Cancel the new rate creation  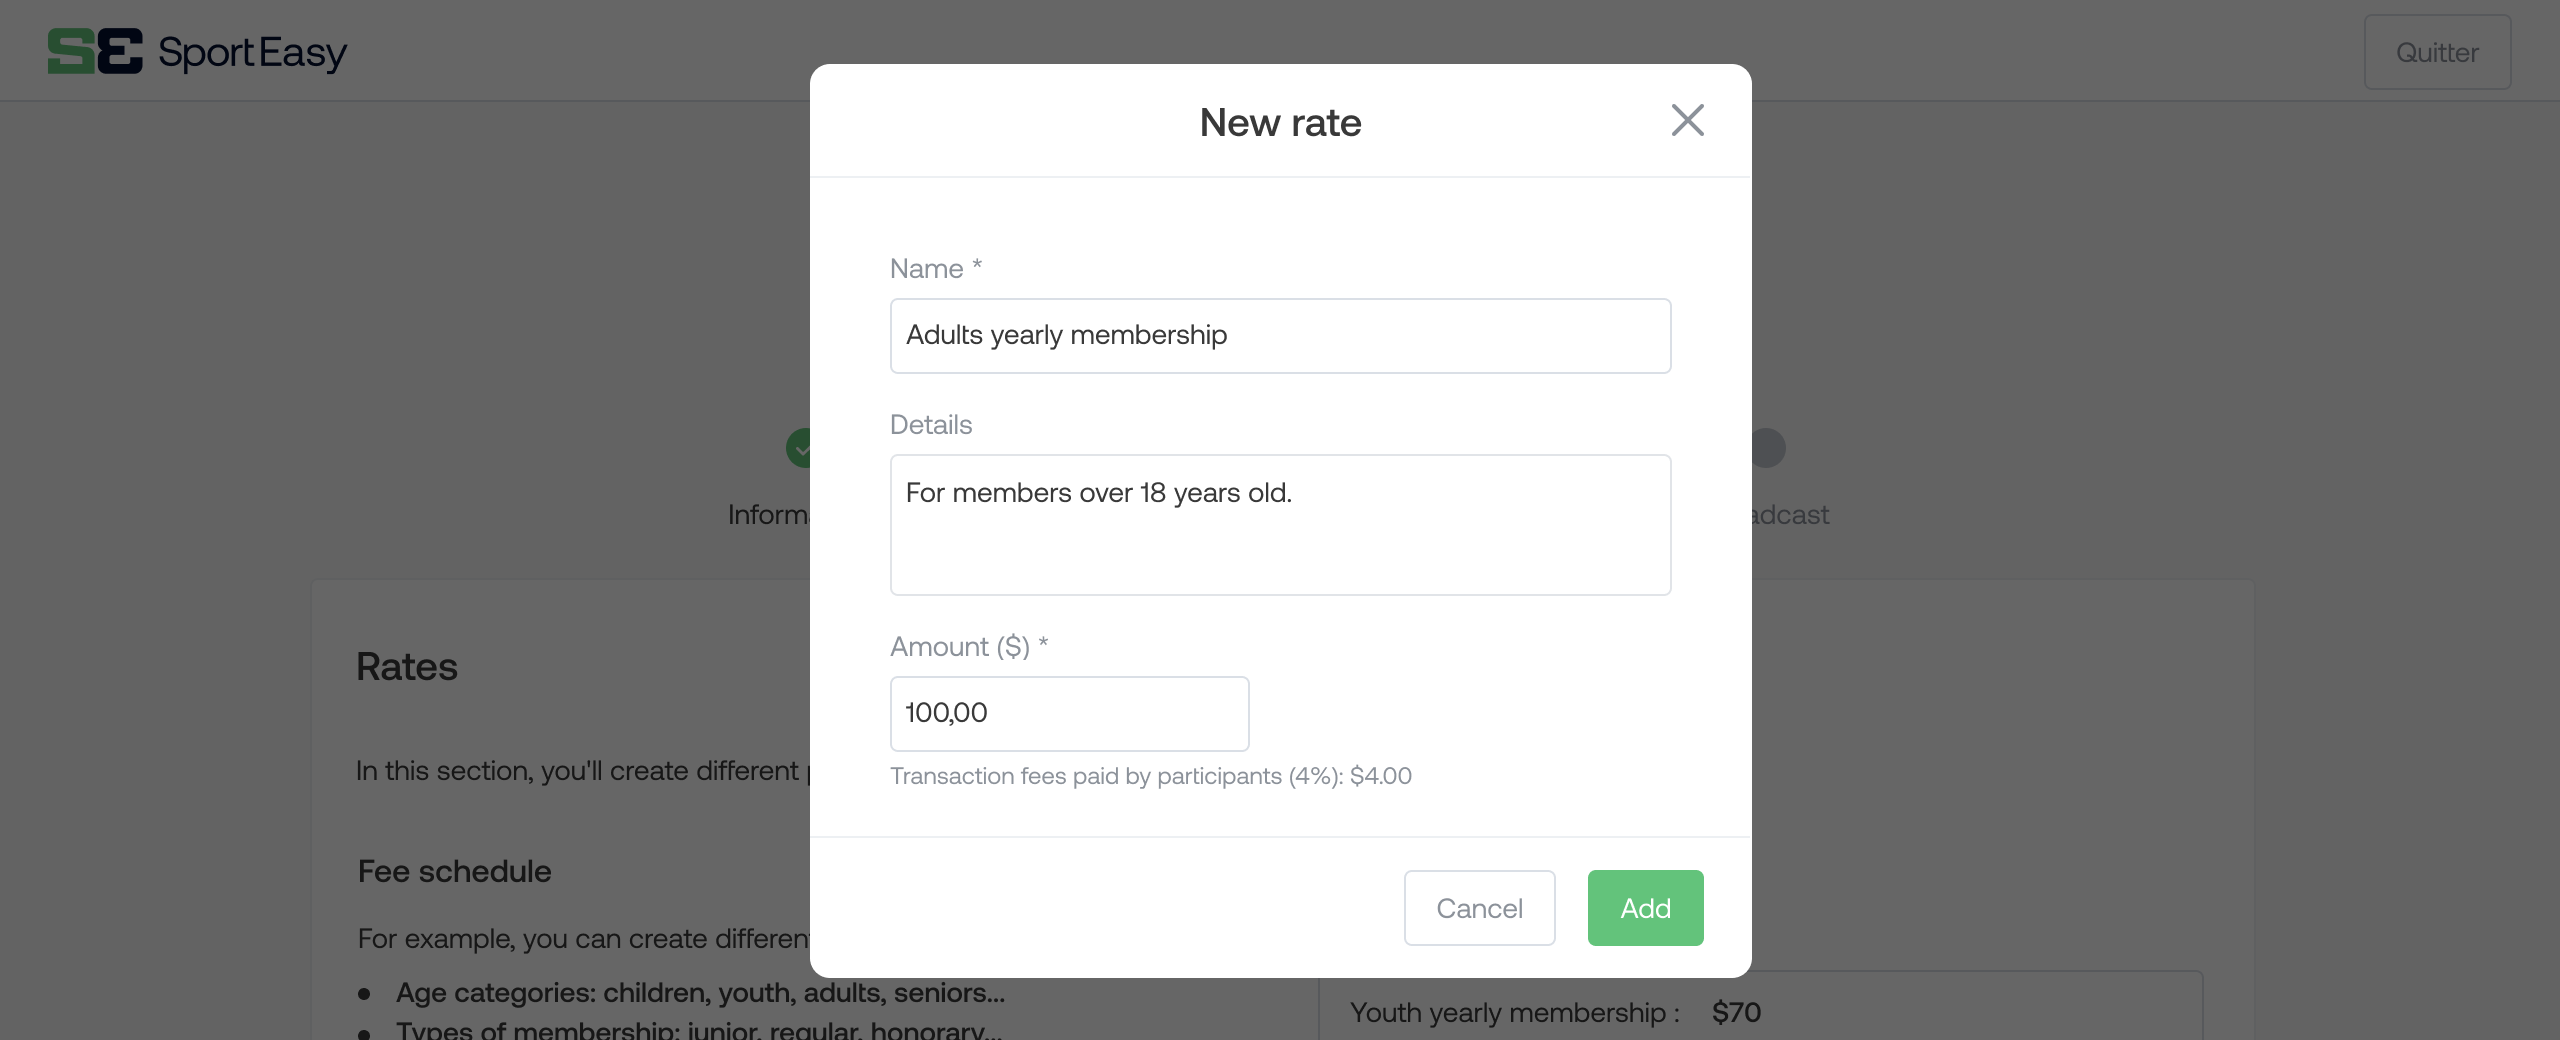(x=1479, y=908)
